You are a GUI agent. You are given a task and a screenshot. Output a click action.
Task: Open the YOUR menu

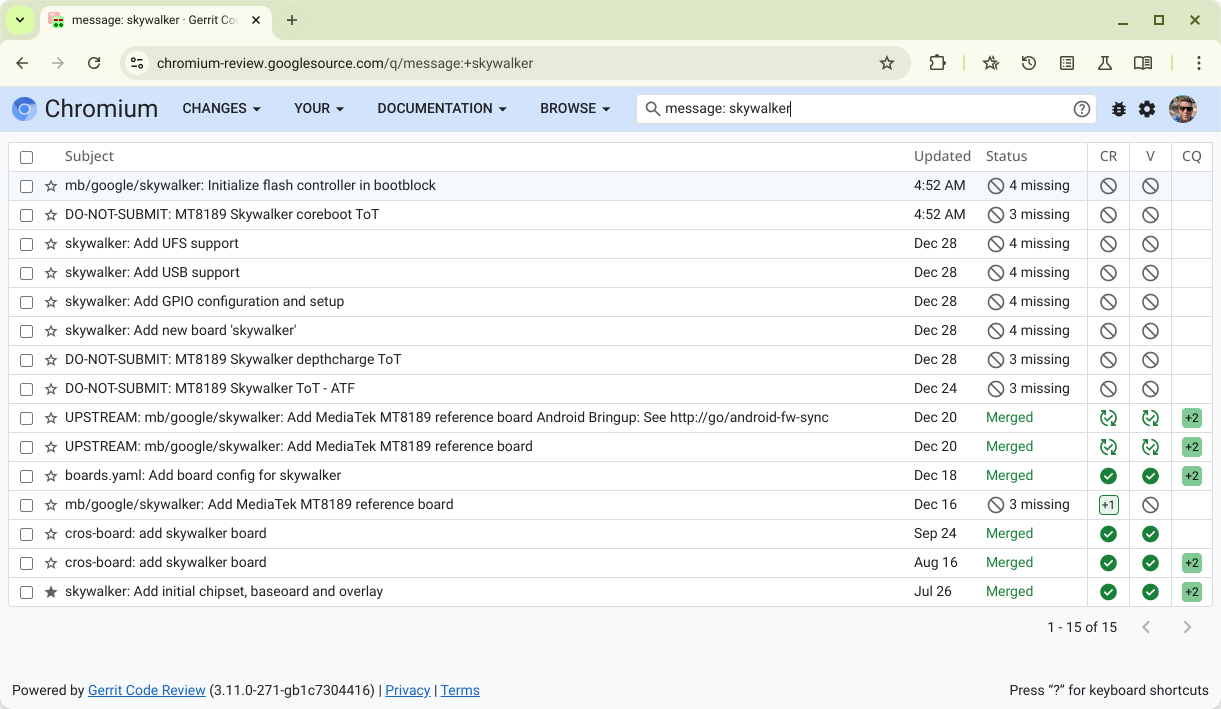pos(319,109)
